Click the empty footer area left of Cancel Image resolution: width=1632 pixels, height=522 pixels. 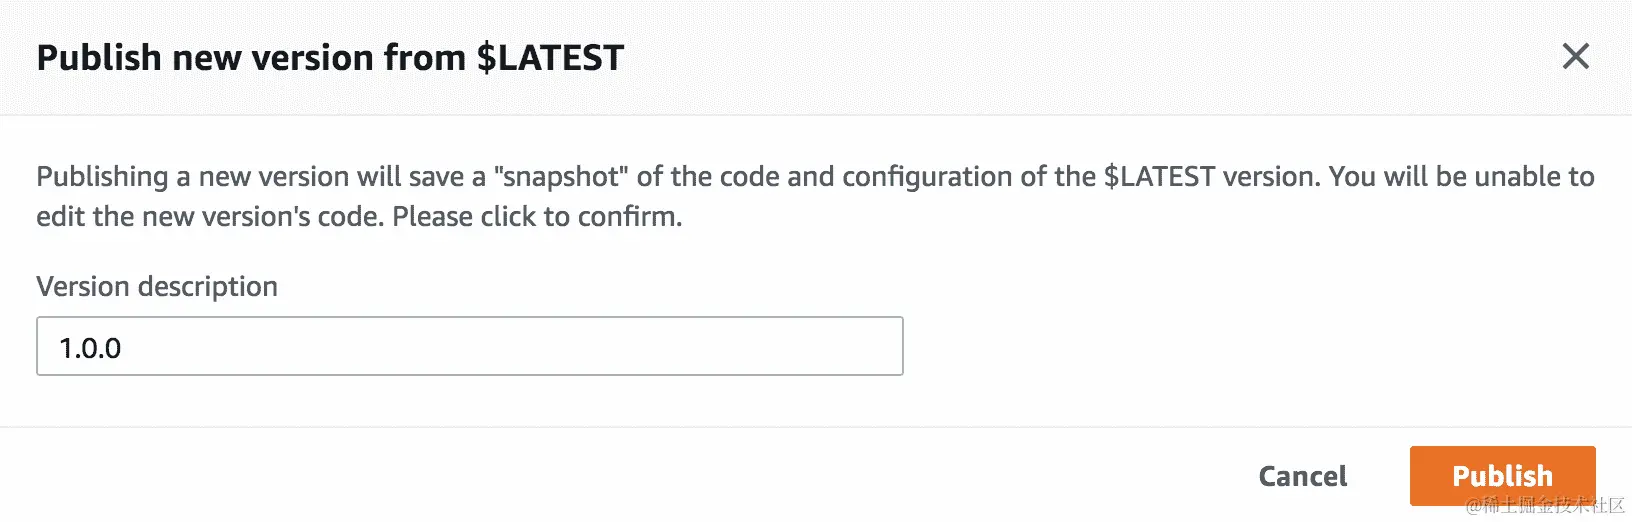pos(600,476)
